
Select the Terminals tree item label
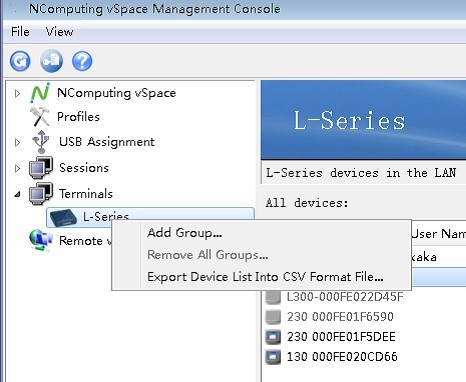[x=86, y=194]
